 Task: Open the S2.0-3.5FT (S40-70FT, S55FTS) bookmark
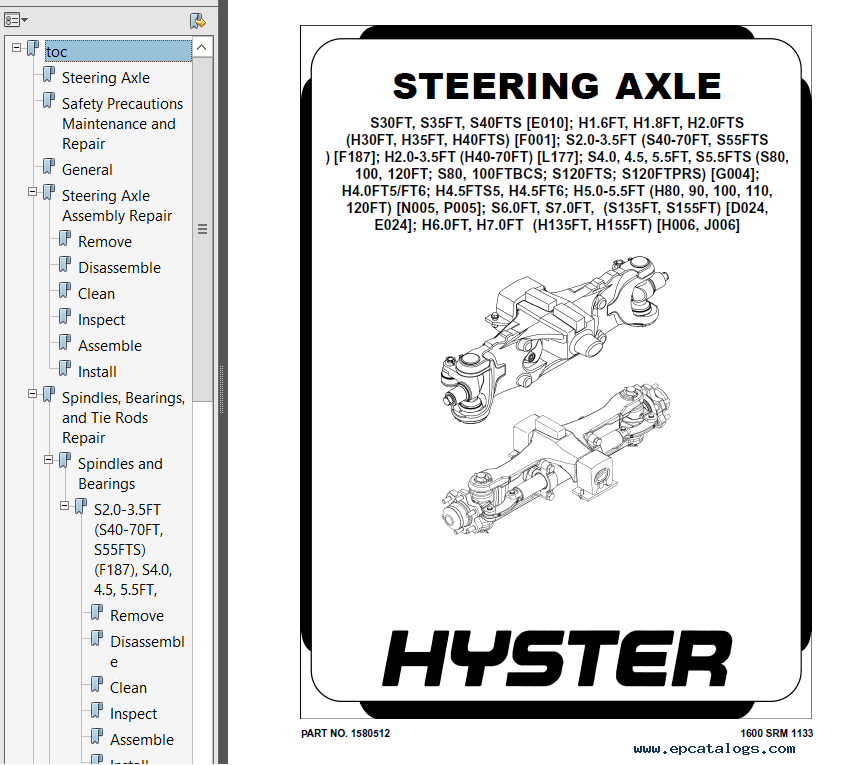[x=133, y=550]
